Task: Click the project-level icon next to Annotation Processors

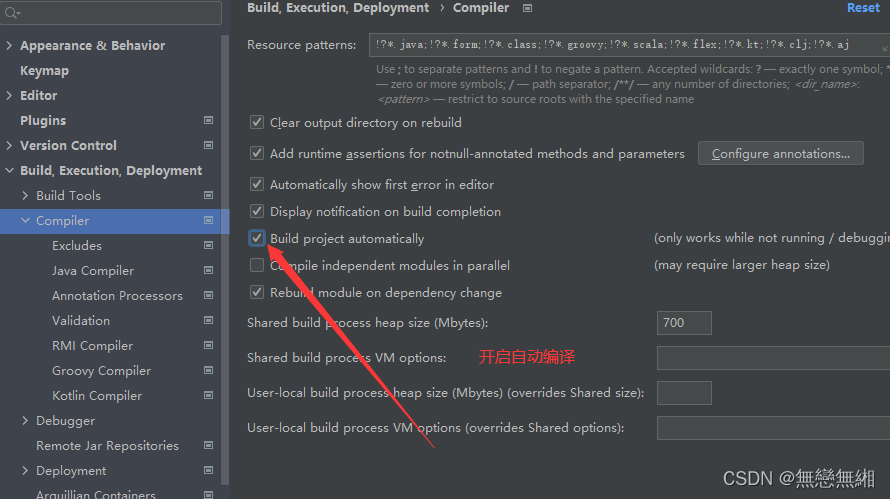Action: [208, 295]
